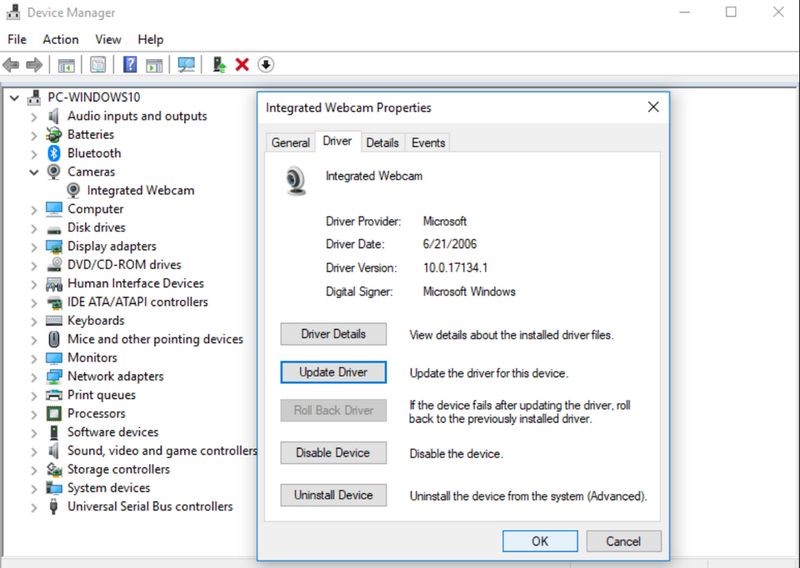Click the Uninstall Device button
Image resolution: width=800 pixels, height=568 pixels.
333,496
